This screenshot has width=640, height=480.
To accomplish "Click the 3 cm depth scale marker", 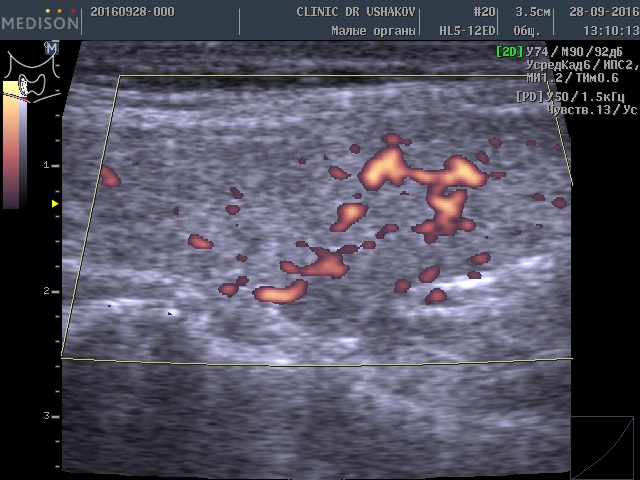I will (x=45, y=414).
